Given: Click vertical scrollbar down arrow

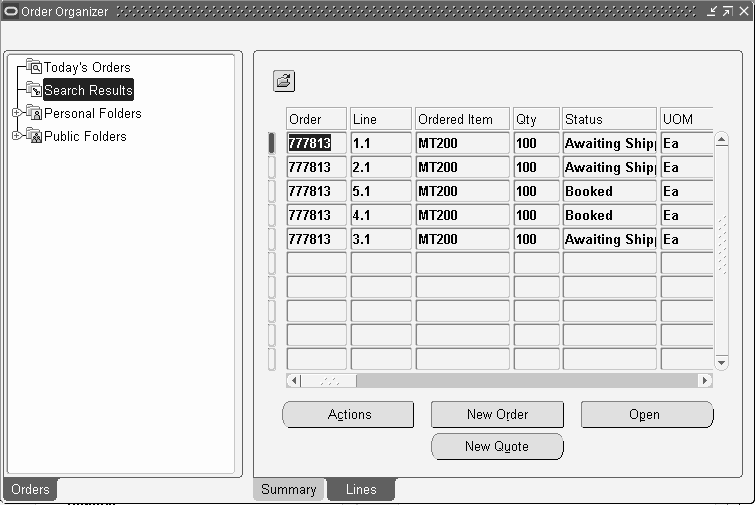Looking at the screenshot, I should (x=721, y=363).
